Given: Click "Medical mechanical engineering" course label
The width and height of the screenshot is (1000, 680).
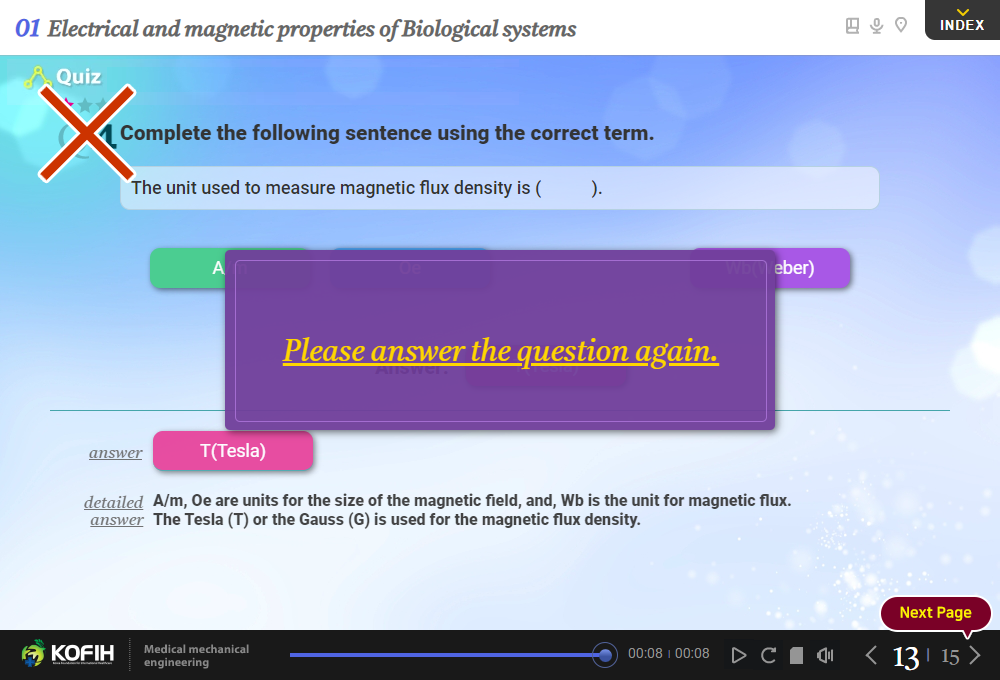Looking at the screenshot, I should [196, 655].
